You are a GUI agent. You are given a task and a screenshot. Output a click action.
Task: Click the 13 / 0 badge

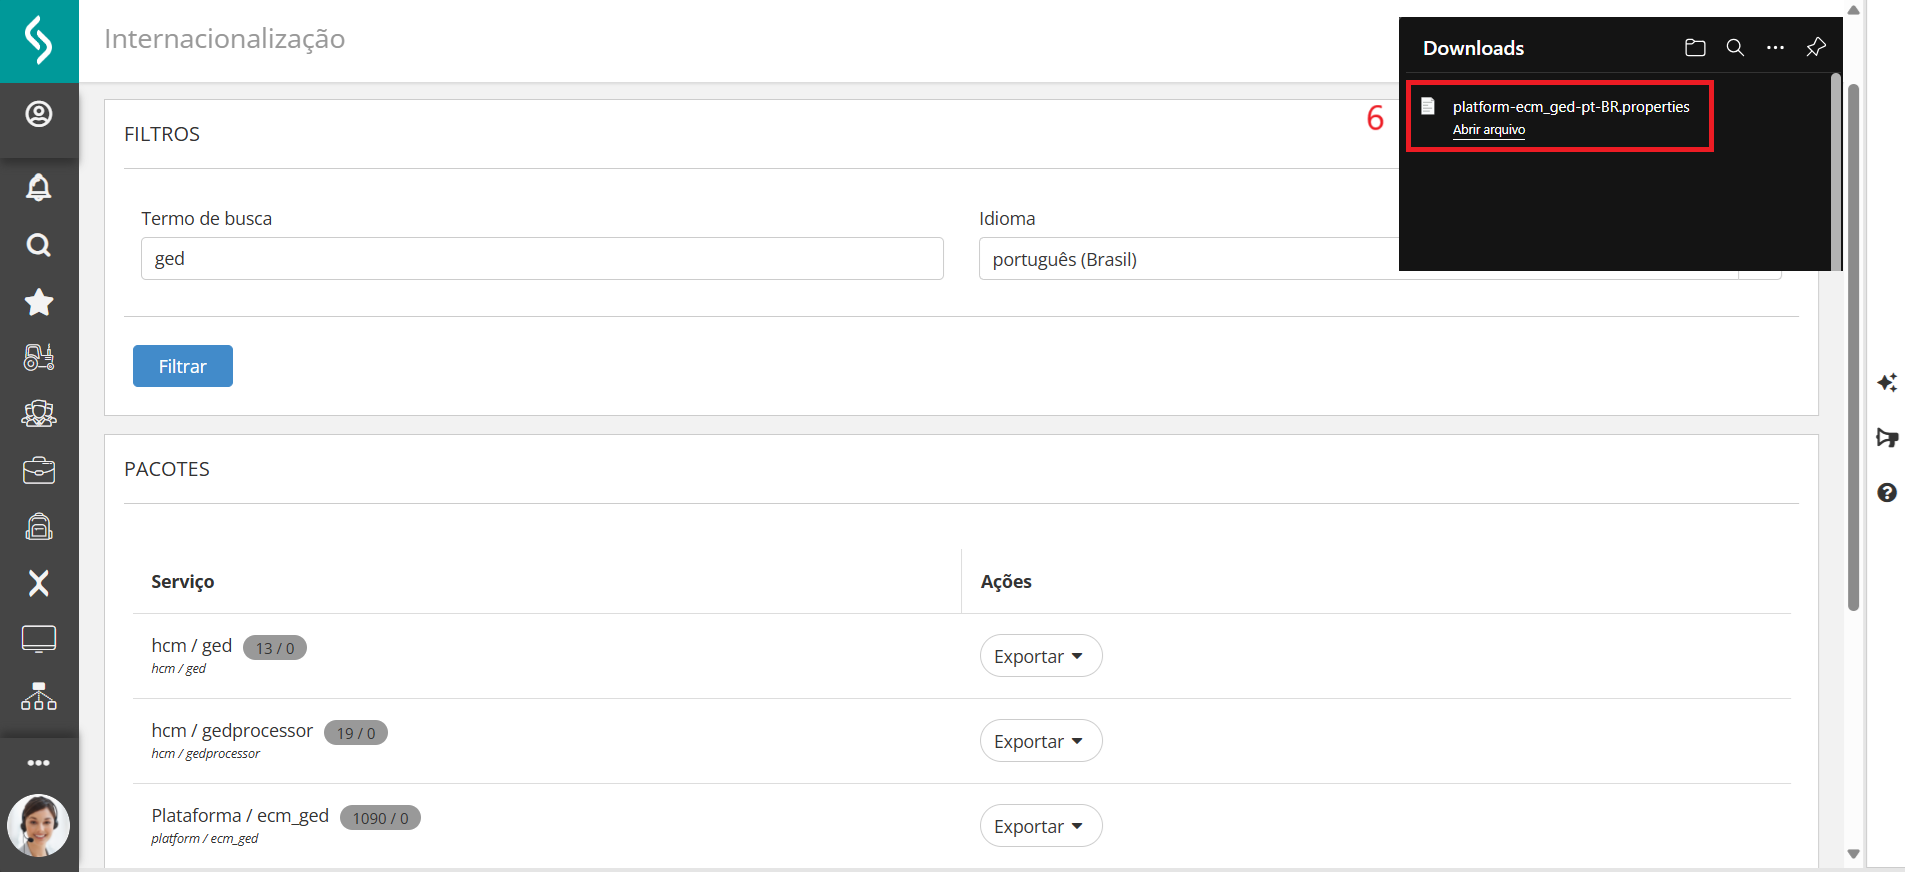coord(275,648)
